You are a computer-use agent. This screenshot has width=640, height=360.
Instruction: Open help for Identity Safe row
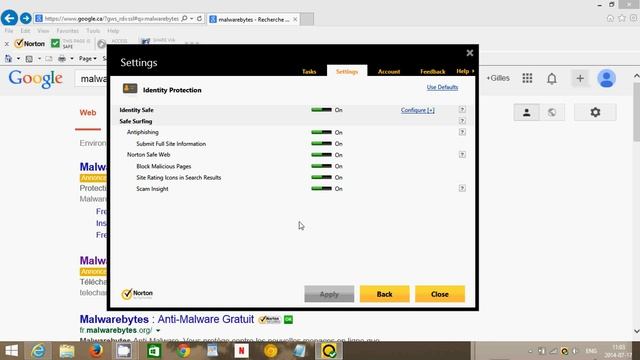(x=462, y=109)
